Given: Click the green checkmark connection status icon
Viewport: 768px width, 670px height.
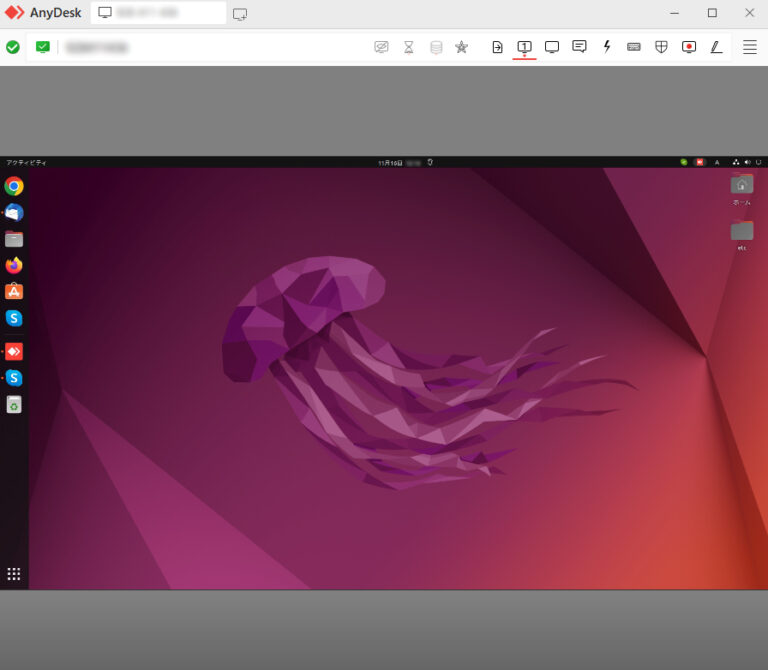Looking at the screenshot, I should click(x=13, y=47).
